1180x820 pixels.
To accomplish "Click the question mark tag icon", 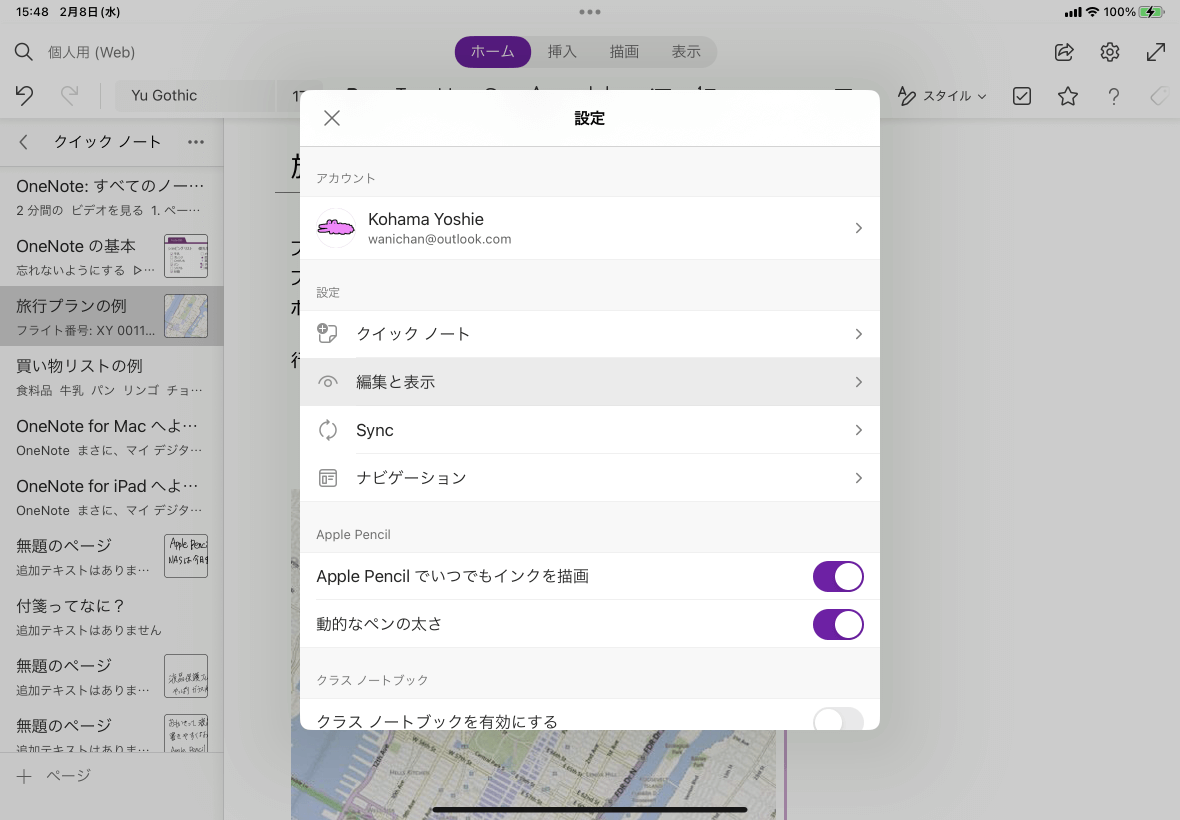I will pos(1114,96).
